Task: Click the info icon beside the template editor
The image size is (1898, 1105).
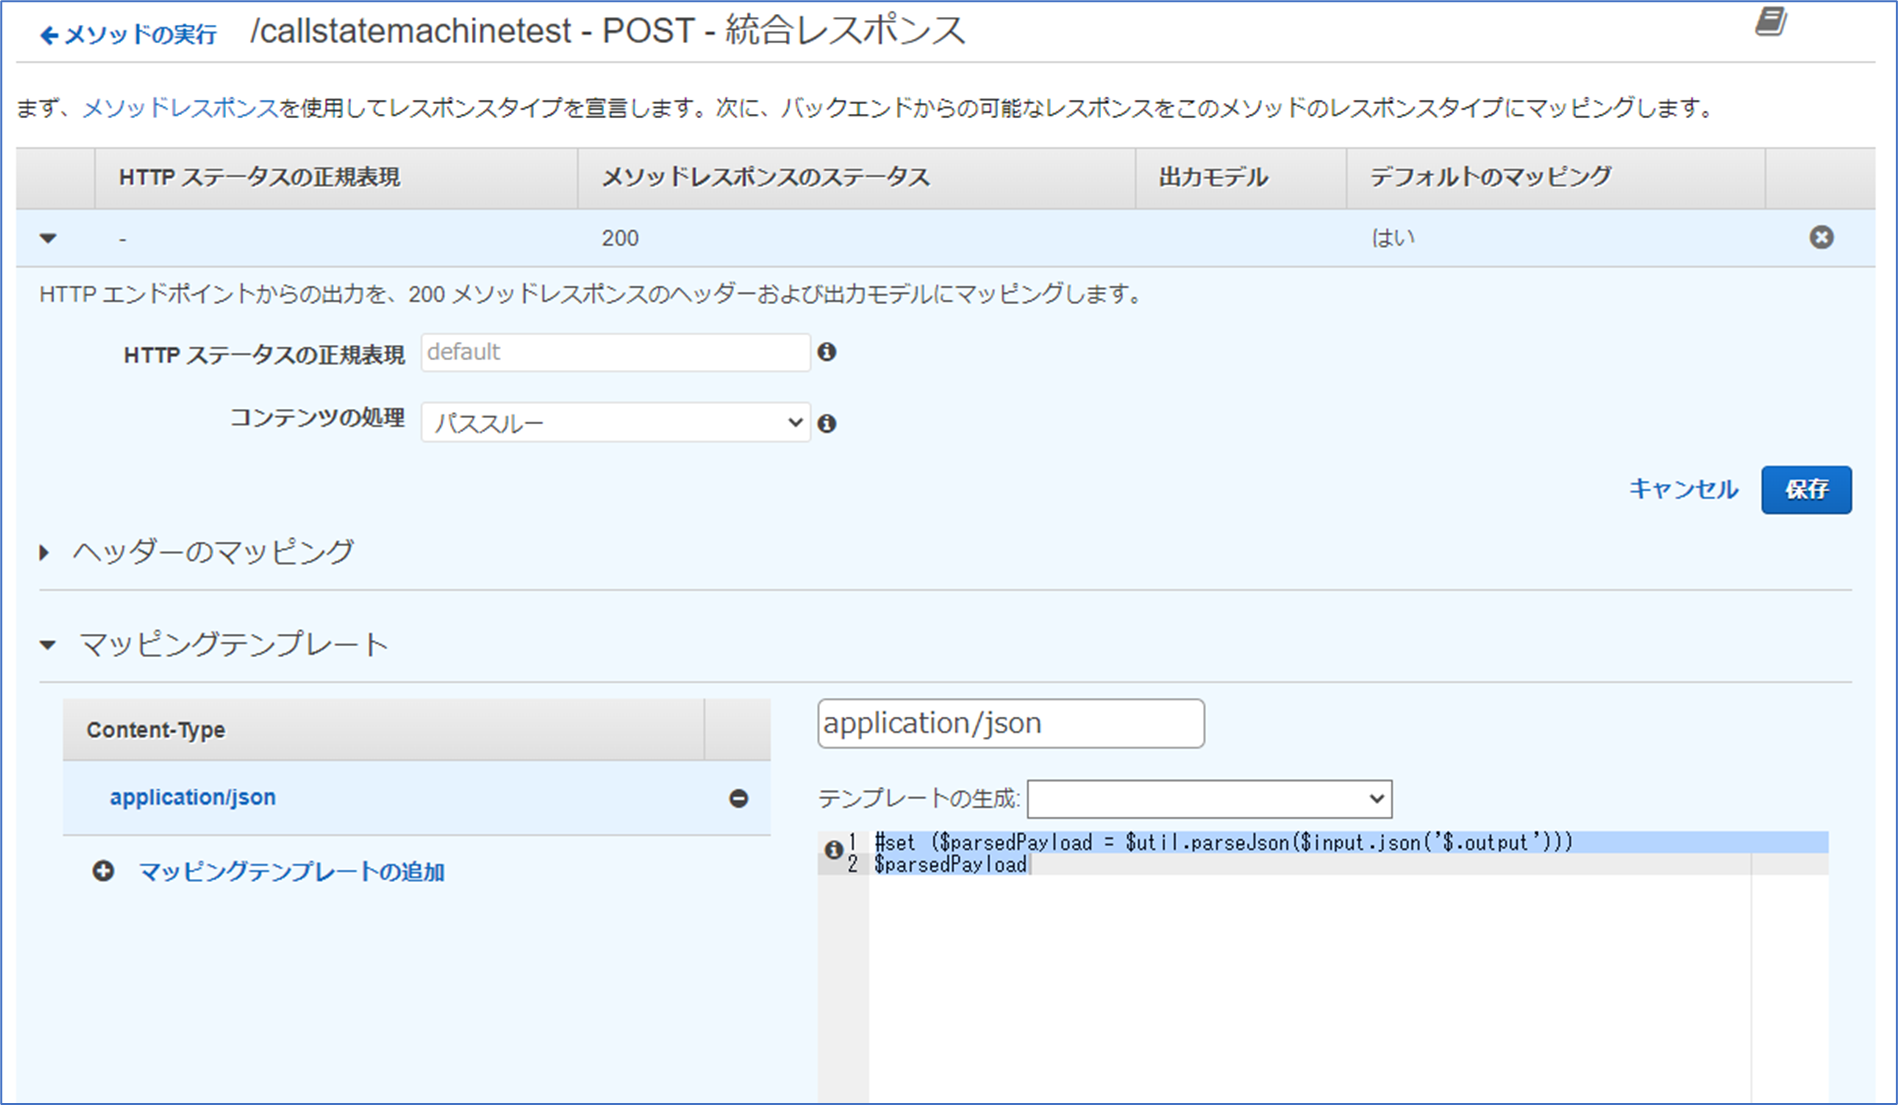Action: [x=833, y=849]
